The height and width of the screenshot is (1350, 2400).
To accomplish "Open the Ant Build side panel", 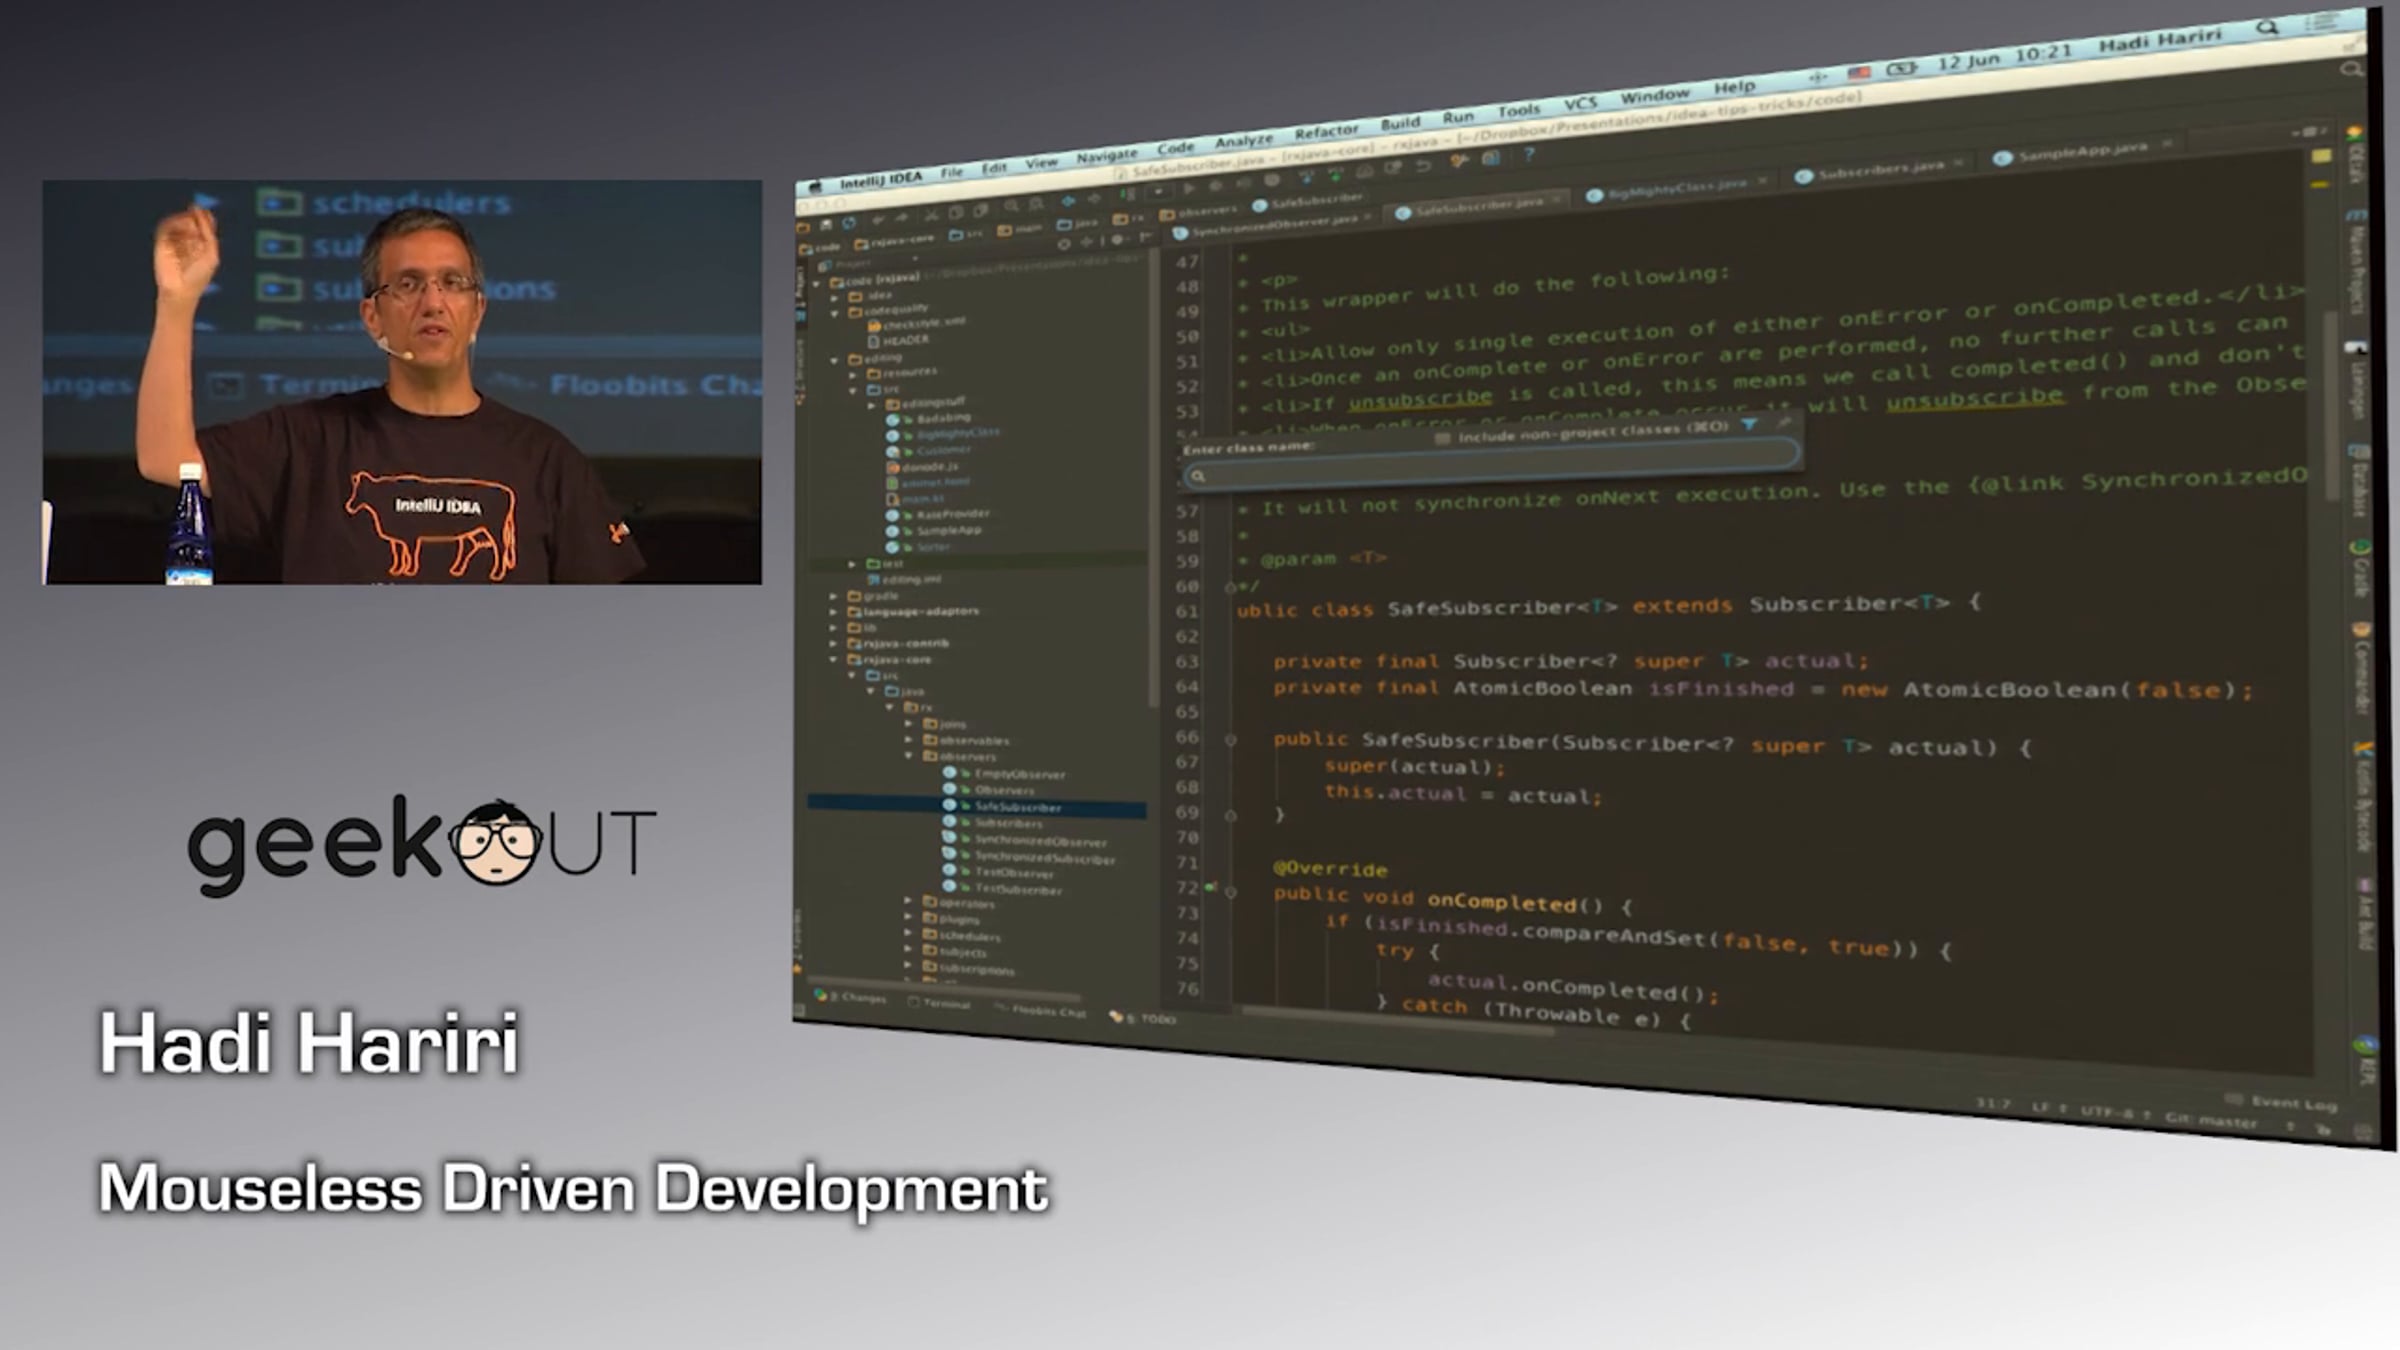I will (2364, 913).
